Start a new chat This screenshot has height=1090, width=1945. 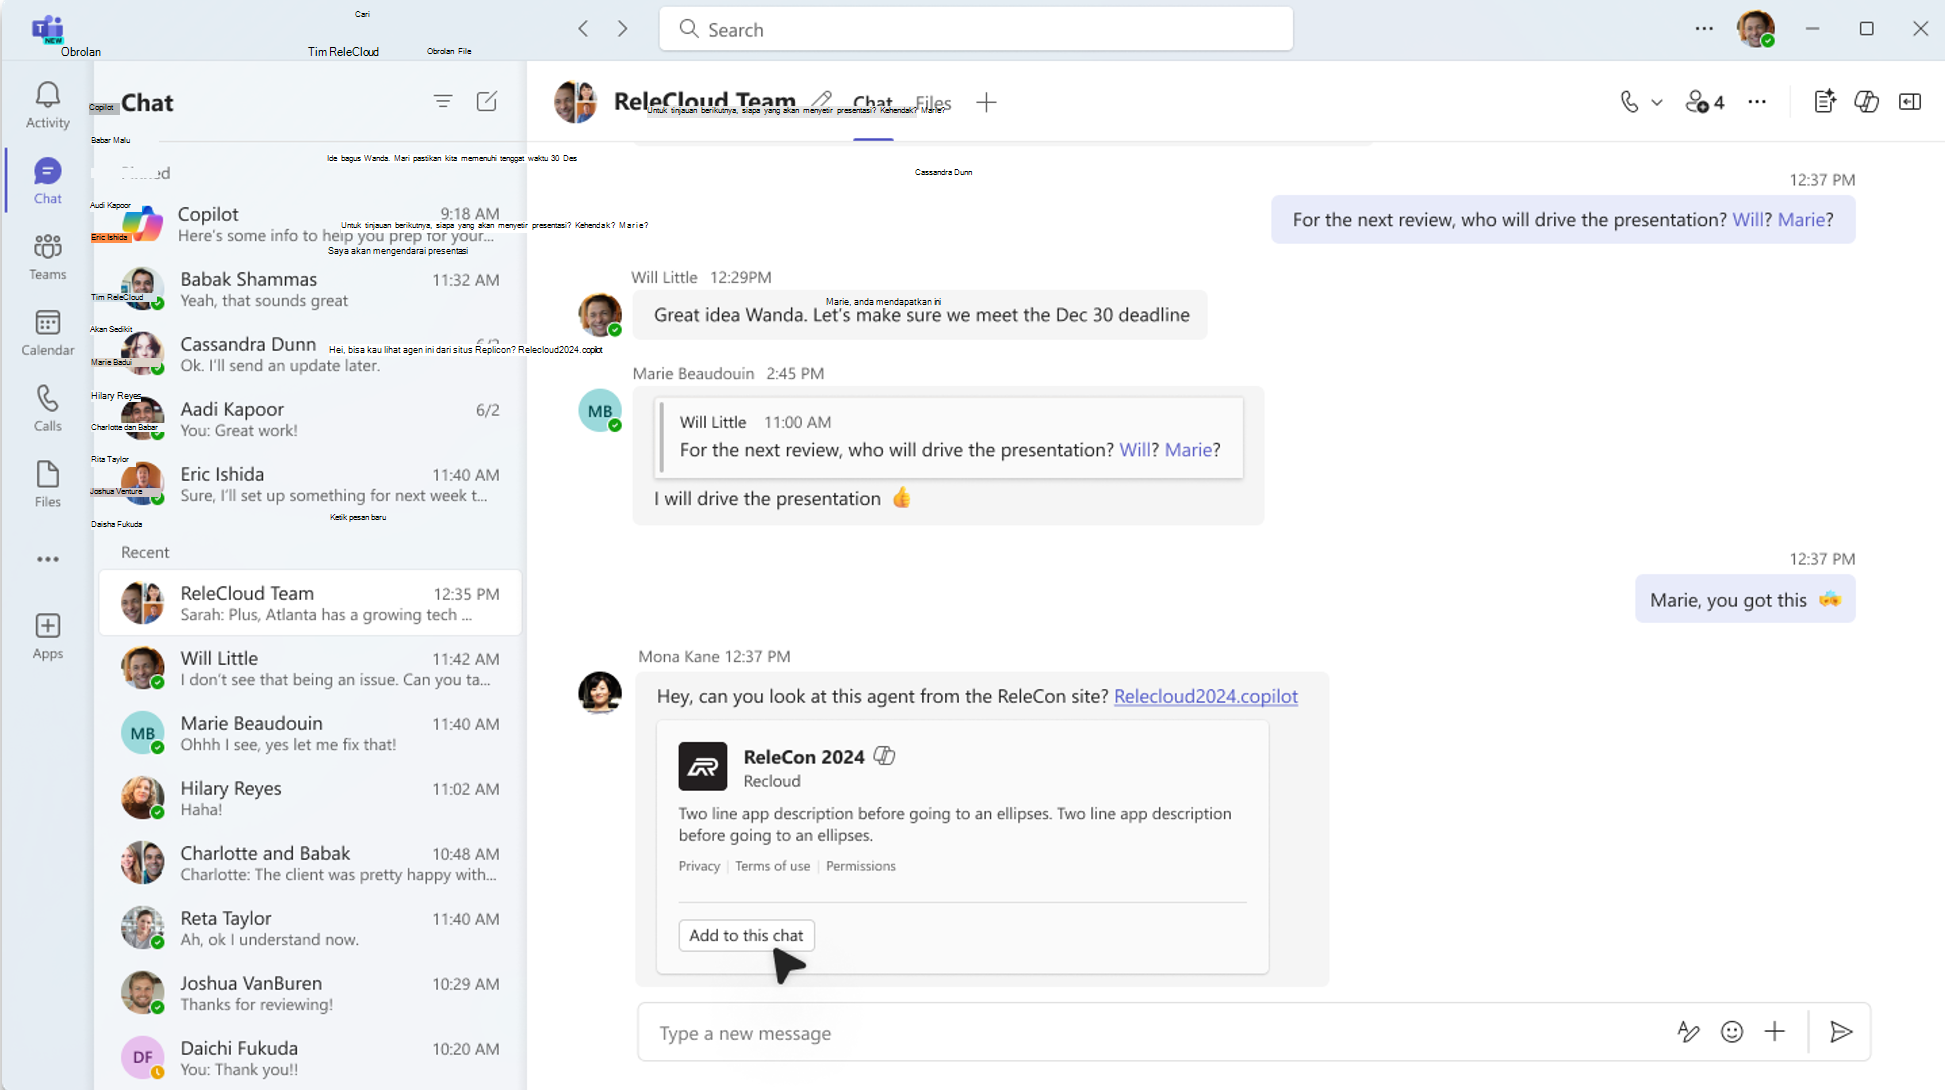(487, 102)
